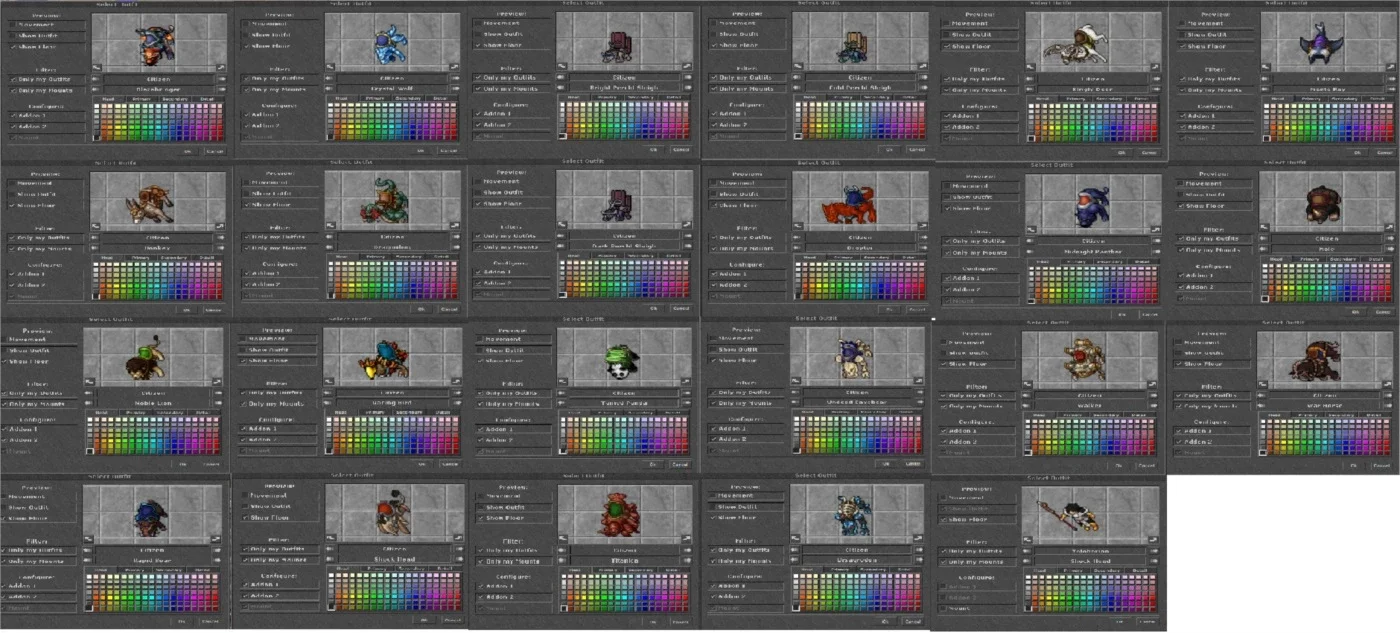Click previous outfit arrow in Dragonling panel

(330, 237)
